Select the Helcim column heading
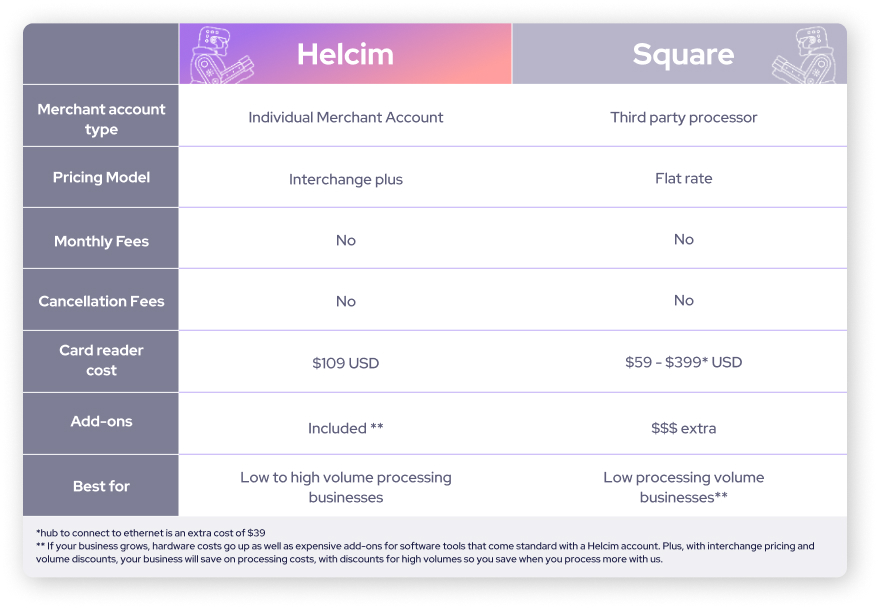The height and width of the screenshot is (609, 878). tap(345, 54)
